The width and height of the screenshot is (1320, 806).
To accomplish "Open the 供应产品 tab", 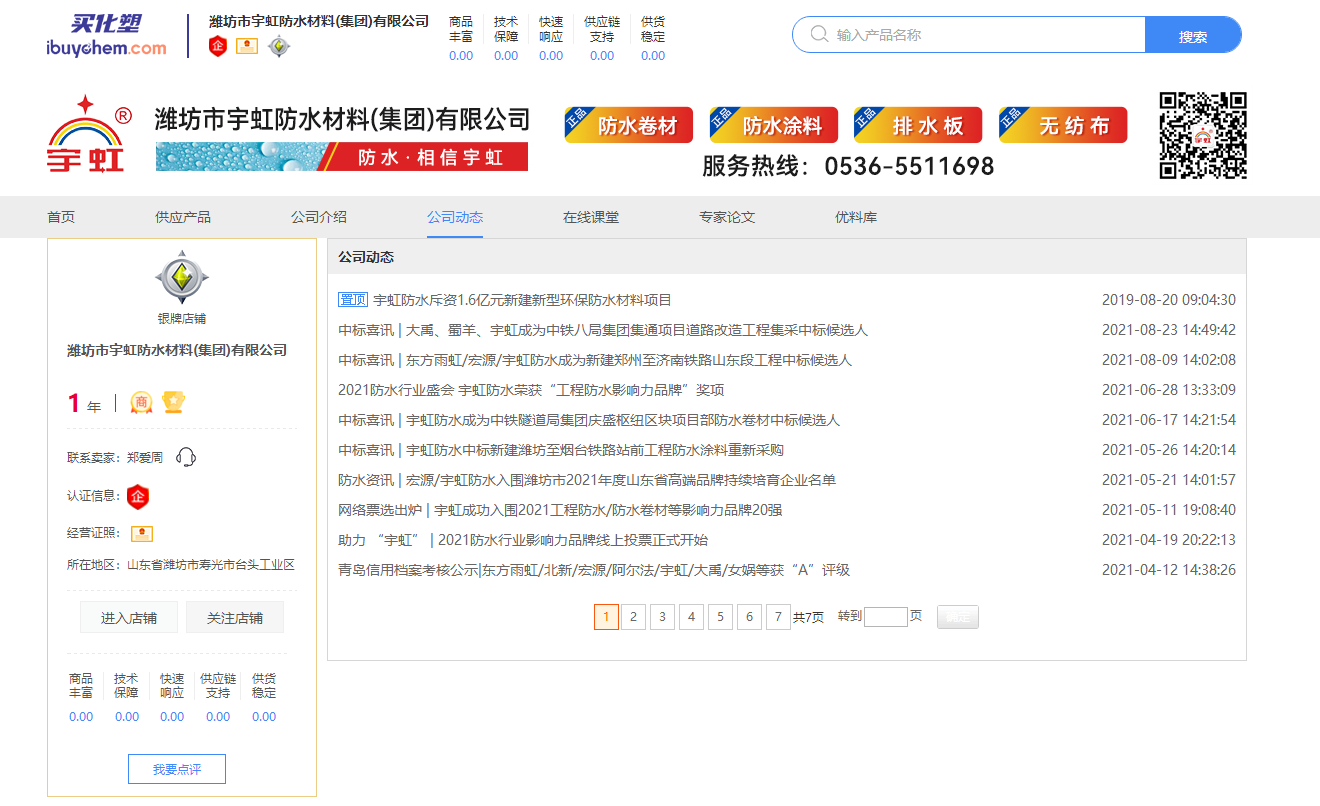I will 183,217.
